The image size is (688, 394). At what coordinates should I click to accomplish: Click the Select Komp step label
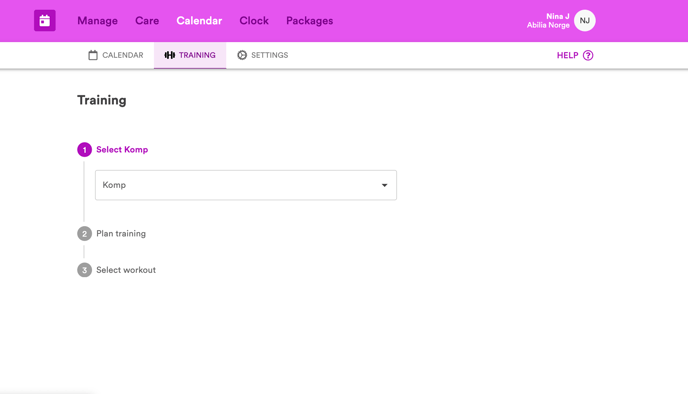[x=122, y=150]
